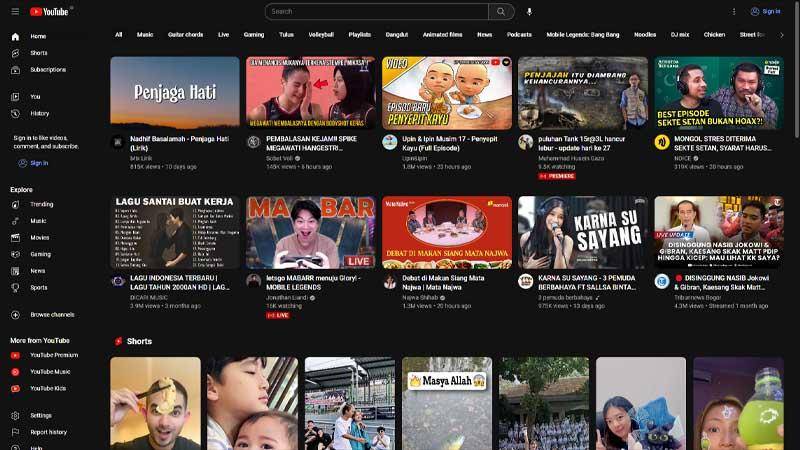Select the Live filter chip

[x=223, y=35]
